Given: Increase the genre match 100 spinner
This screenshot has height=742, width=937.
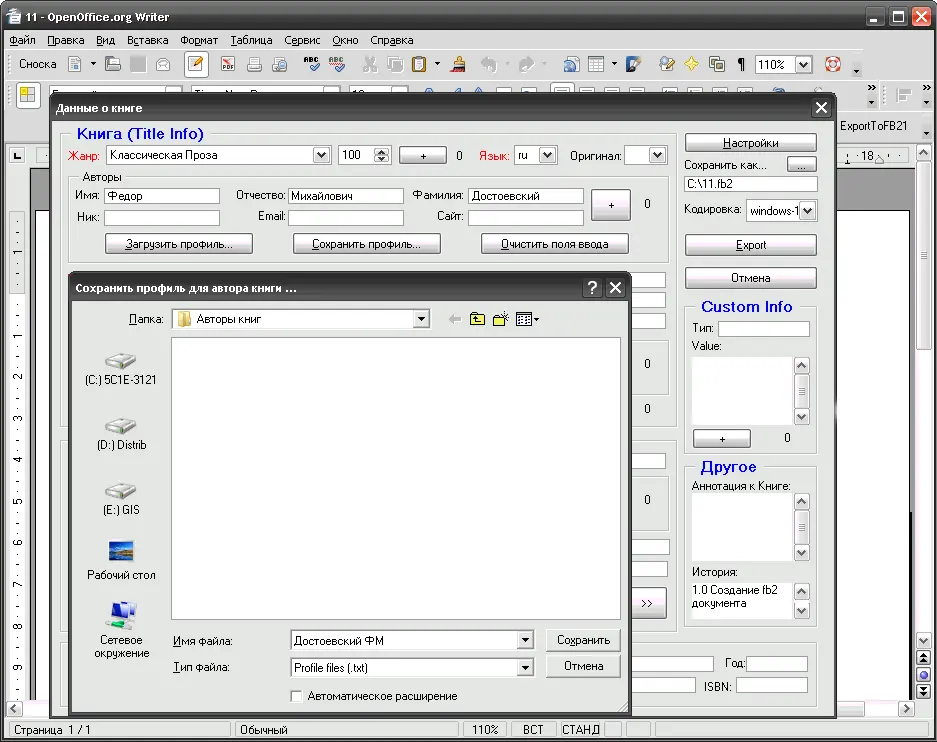Looking at the screenshot, I should click(381, 151).
